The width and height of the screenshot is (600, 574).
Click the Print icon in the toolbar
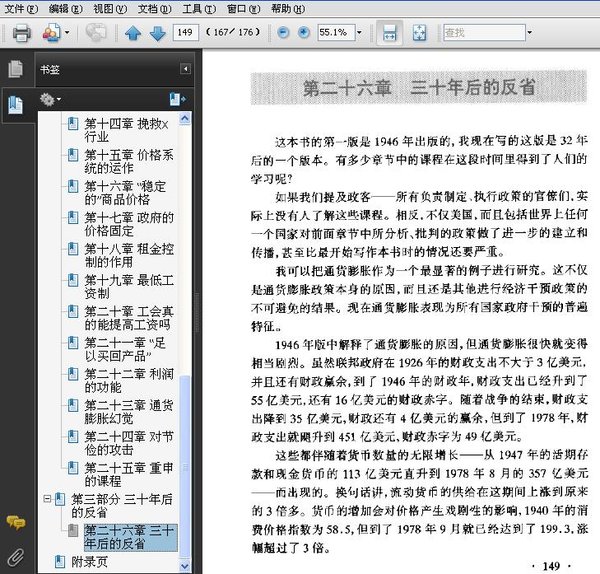[x=20, y=33]
